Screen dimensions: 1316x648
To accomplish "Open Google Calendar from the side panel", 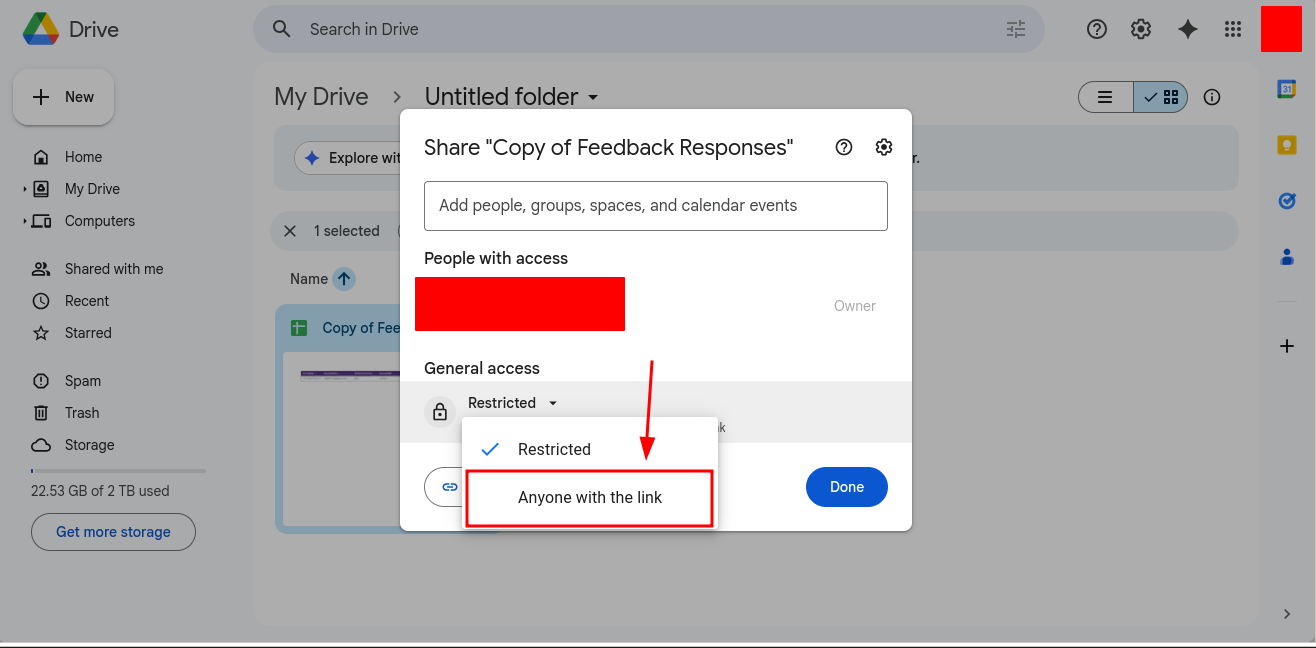I will coord(1287,90).
